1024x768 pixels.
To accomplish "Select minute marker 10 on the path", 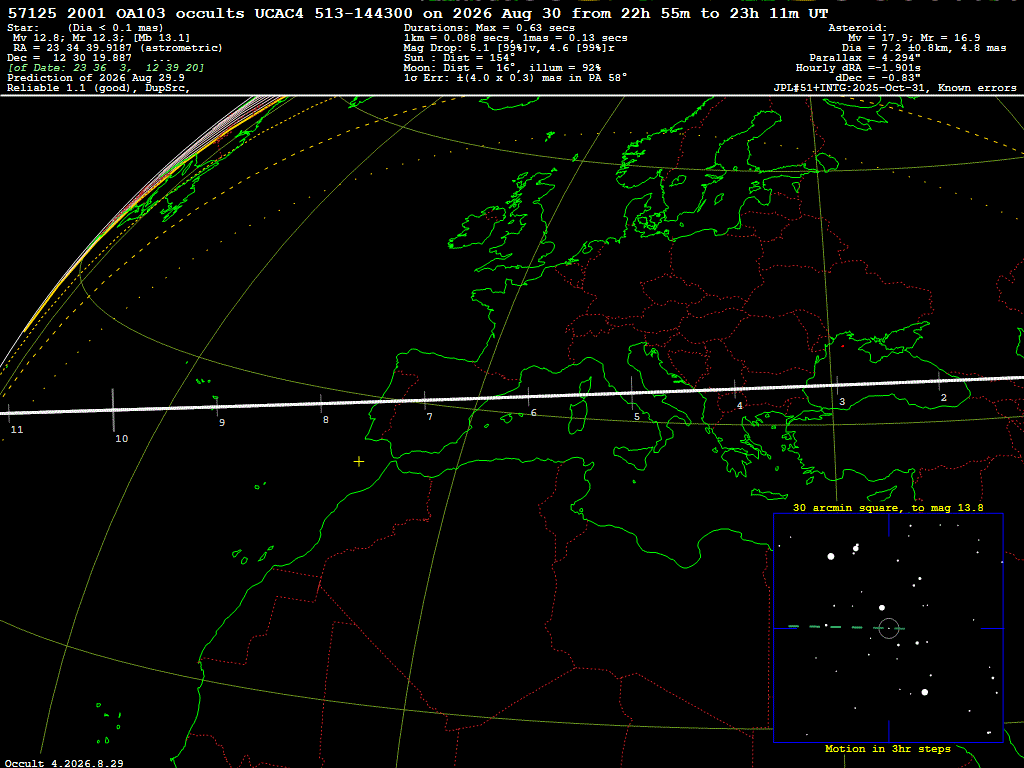I will click(x=121, y=438).
